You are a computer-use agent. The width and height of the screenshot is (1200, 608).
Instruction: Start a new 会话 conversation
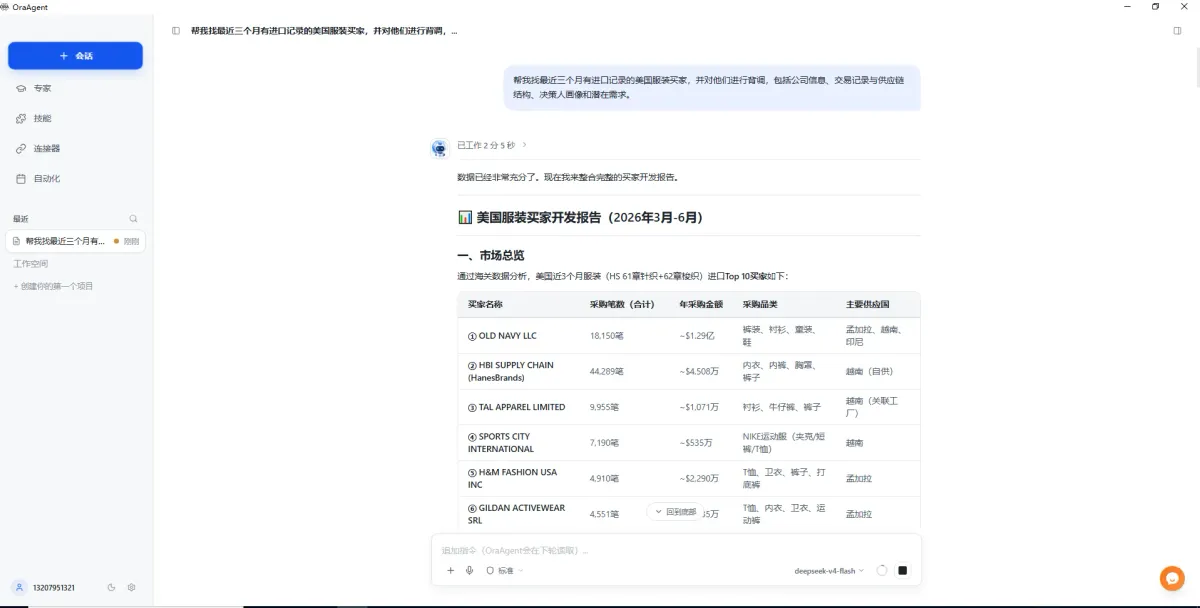coord(75,56)
